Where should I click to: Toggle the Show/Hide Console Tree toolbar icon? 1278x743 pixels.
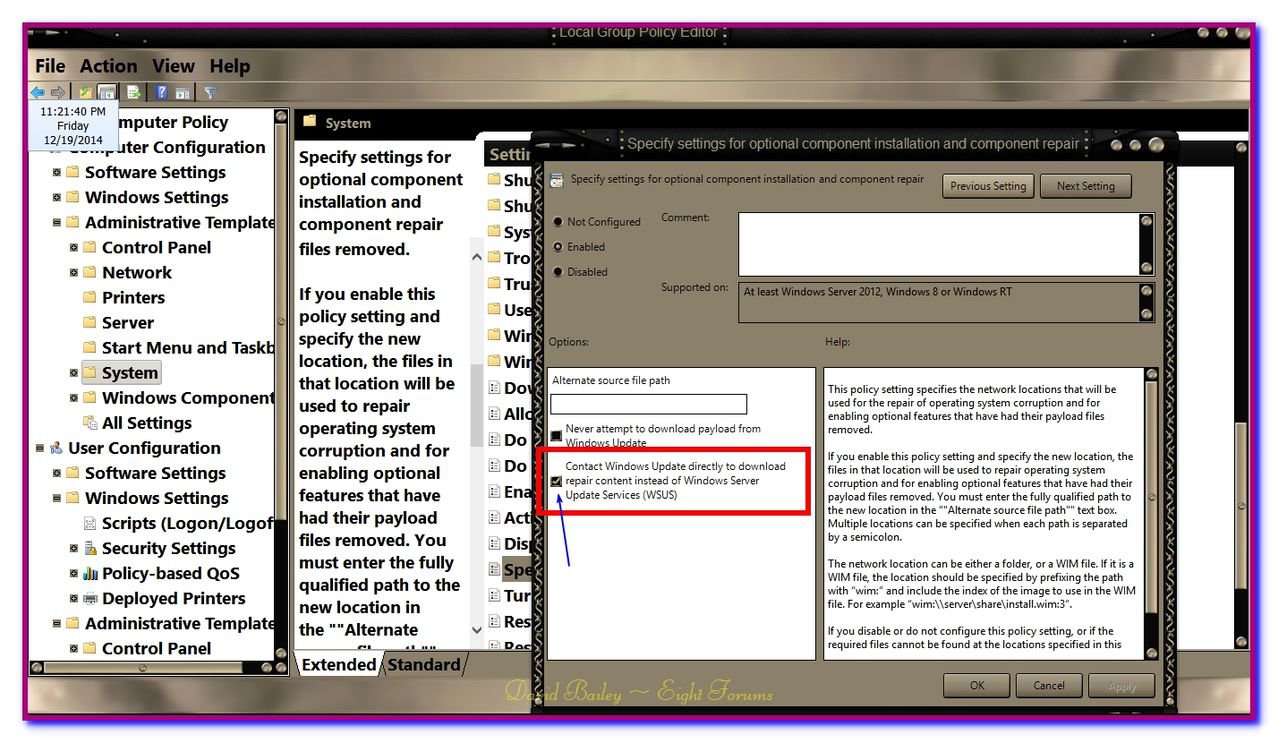(x=106, y=93)
